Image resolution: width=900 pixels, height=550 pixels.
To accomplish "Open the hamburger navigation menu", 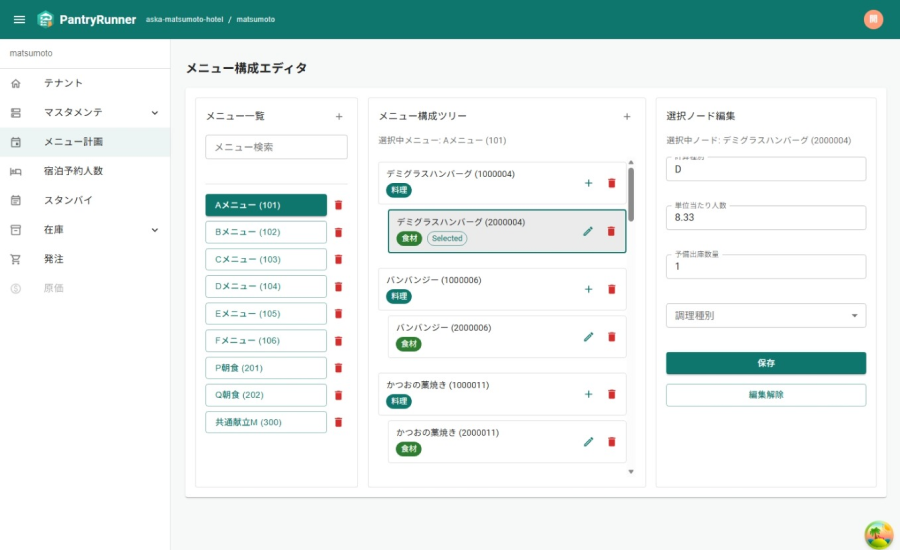I will pos(19,20).
